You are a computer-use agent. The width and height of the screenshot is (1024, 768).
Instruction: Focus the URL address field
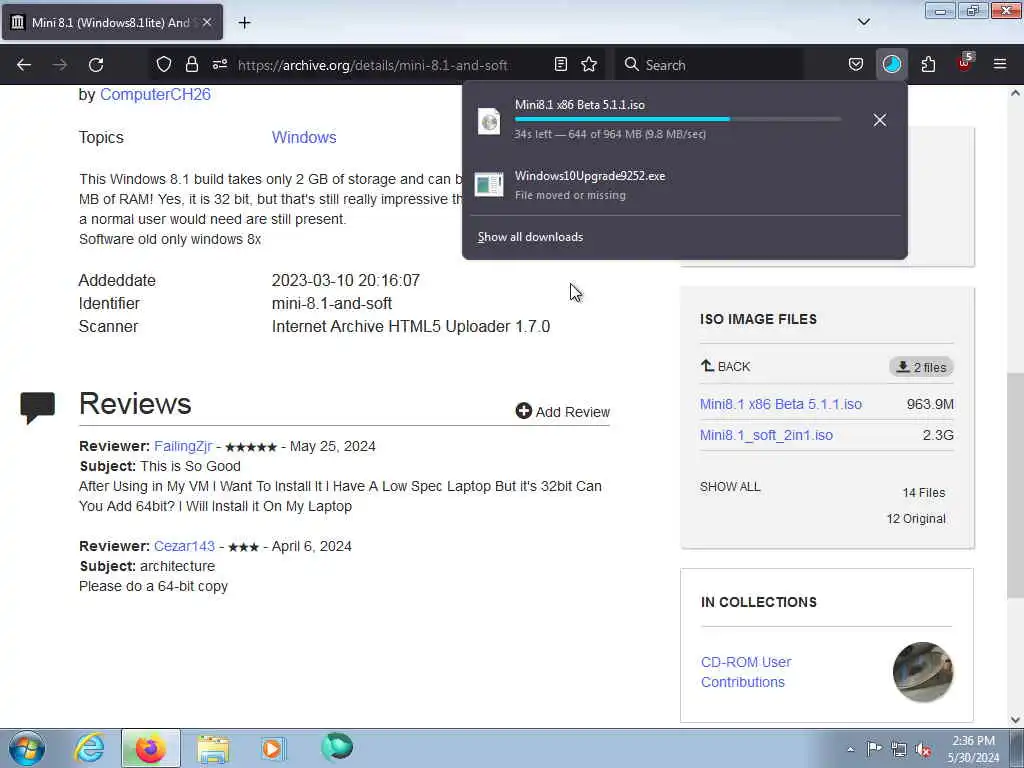[373, 65]
